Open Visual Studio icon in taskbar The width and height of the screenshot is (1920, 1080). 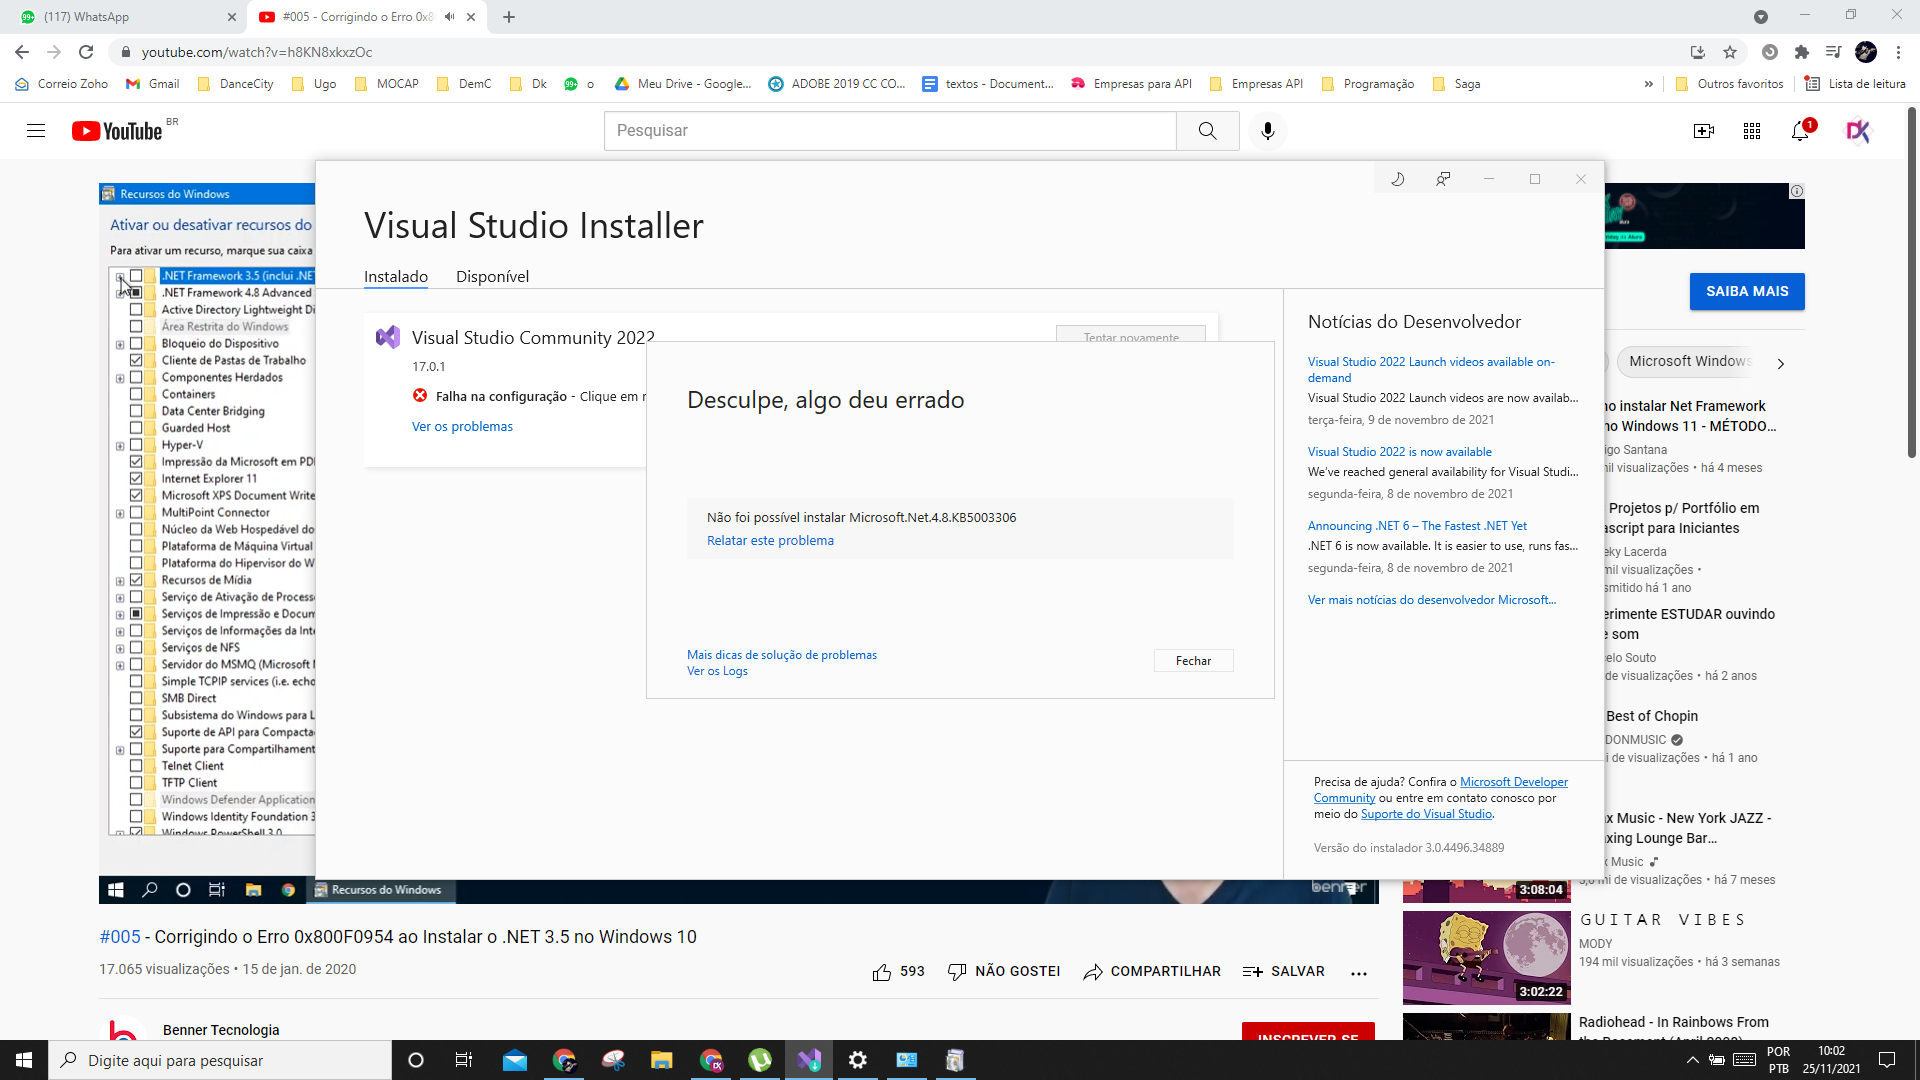pos(809,1060)
